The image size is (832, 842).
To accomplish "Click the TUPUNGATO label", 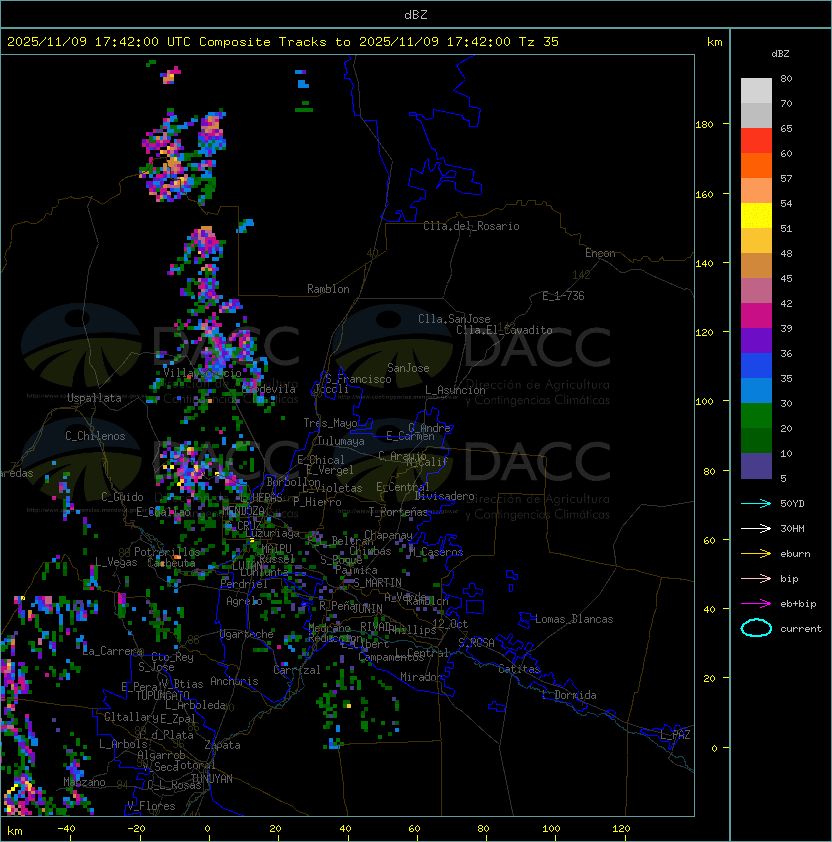I will [163, 696].
